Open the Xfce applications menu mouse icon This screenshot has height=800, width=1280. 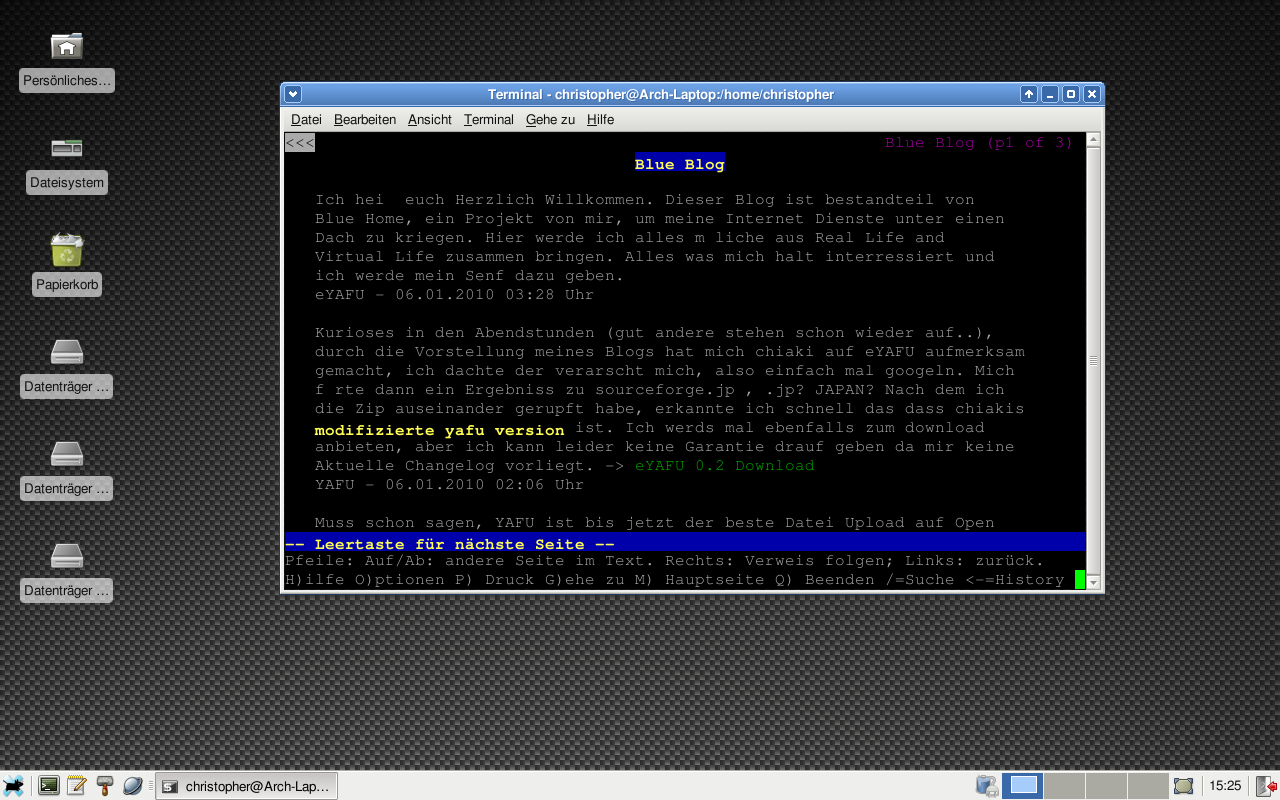point(14,786)
